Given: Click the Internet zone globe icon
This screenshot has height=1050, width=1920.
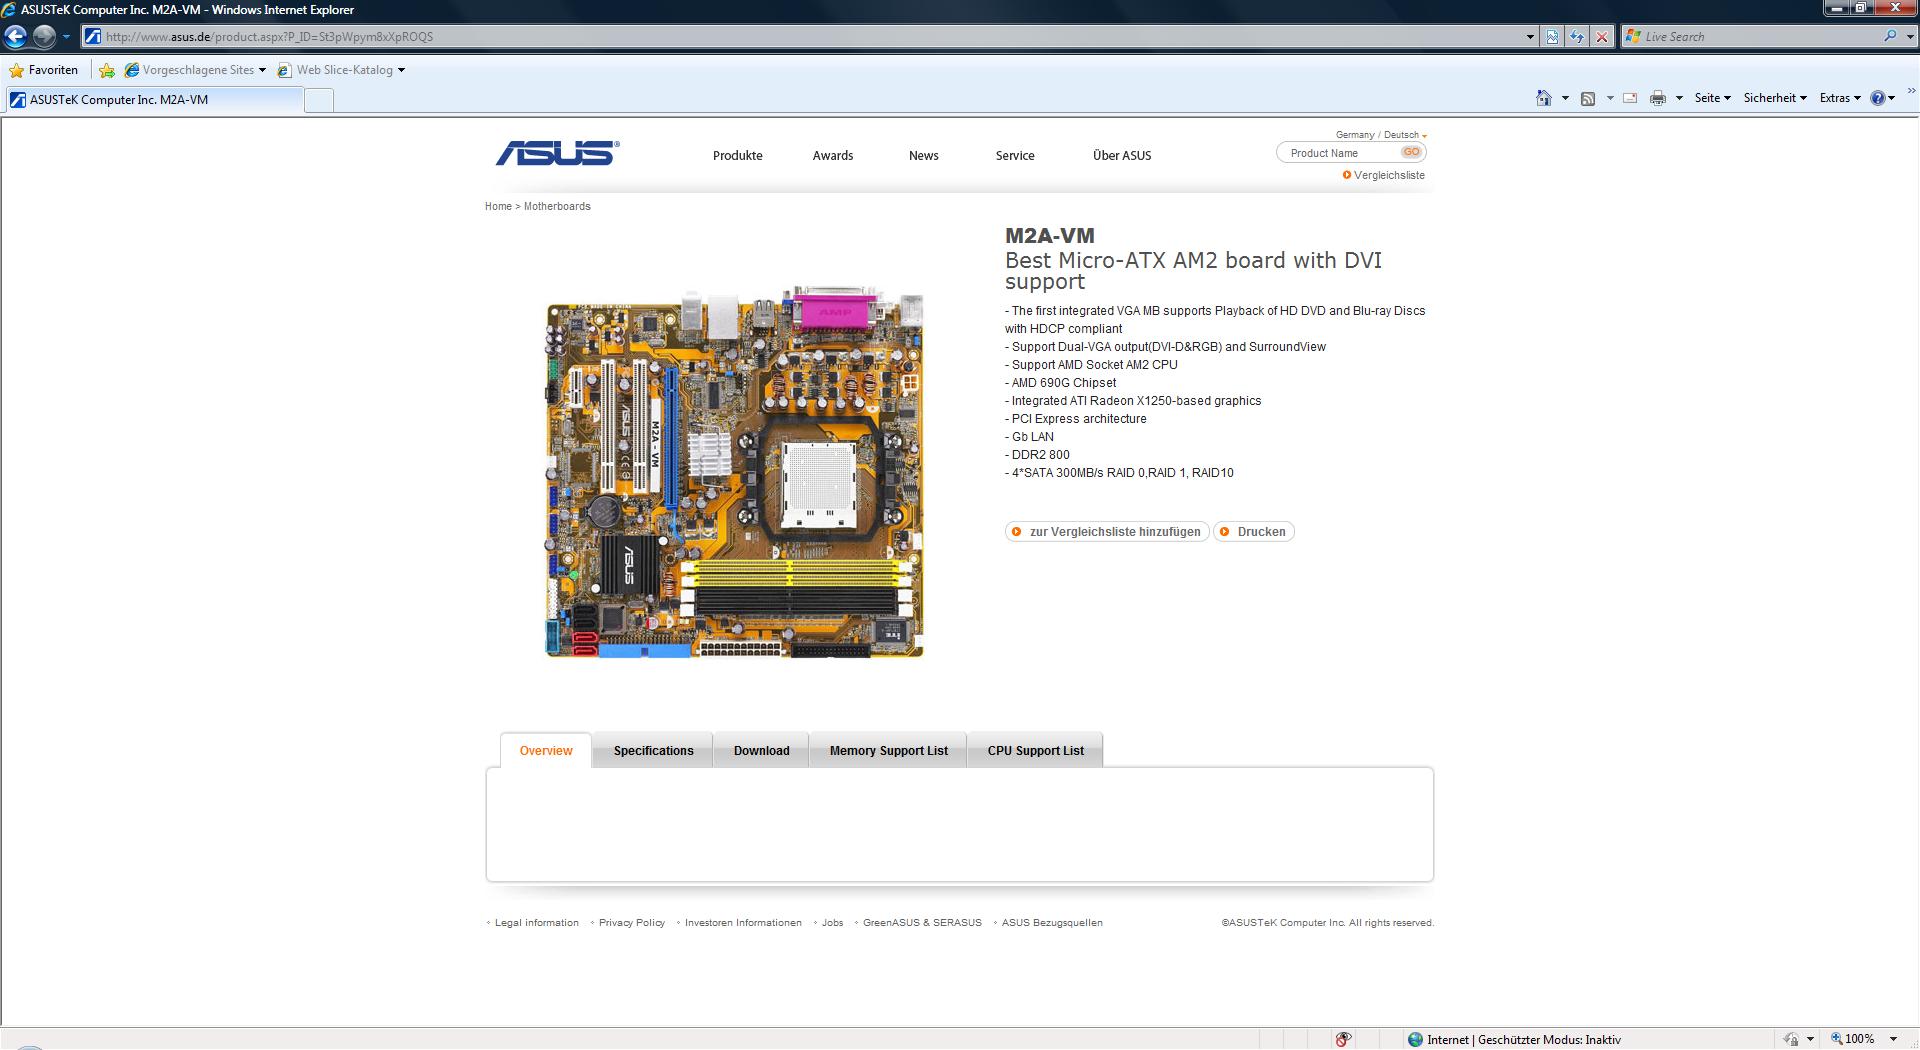Looking at the screenshot, I should 1415,1040.
